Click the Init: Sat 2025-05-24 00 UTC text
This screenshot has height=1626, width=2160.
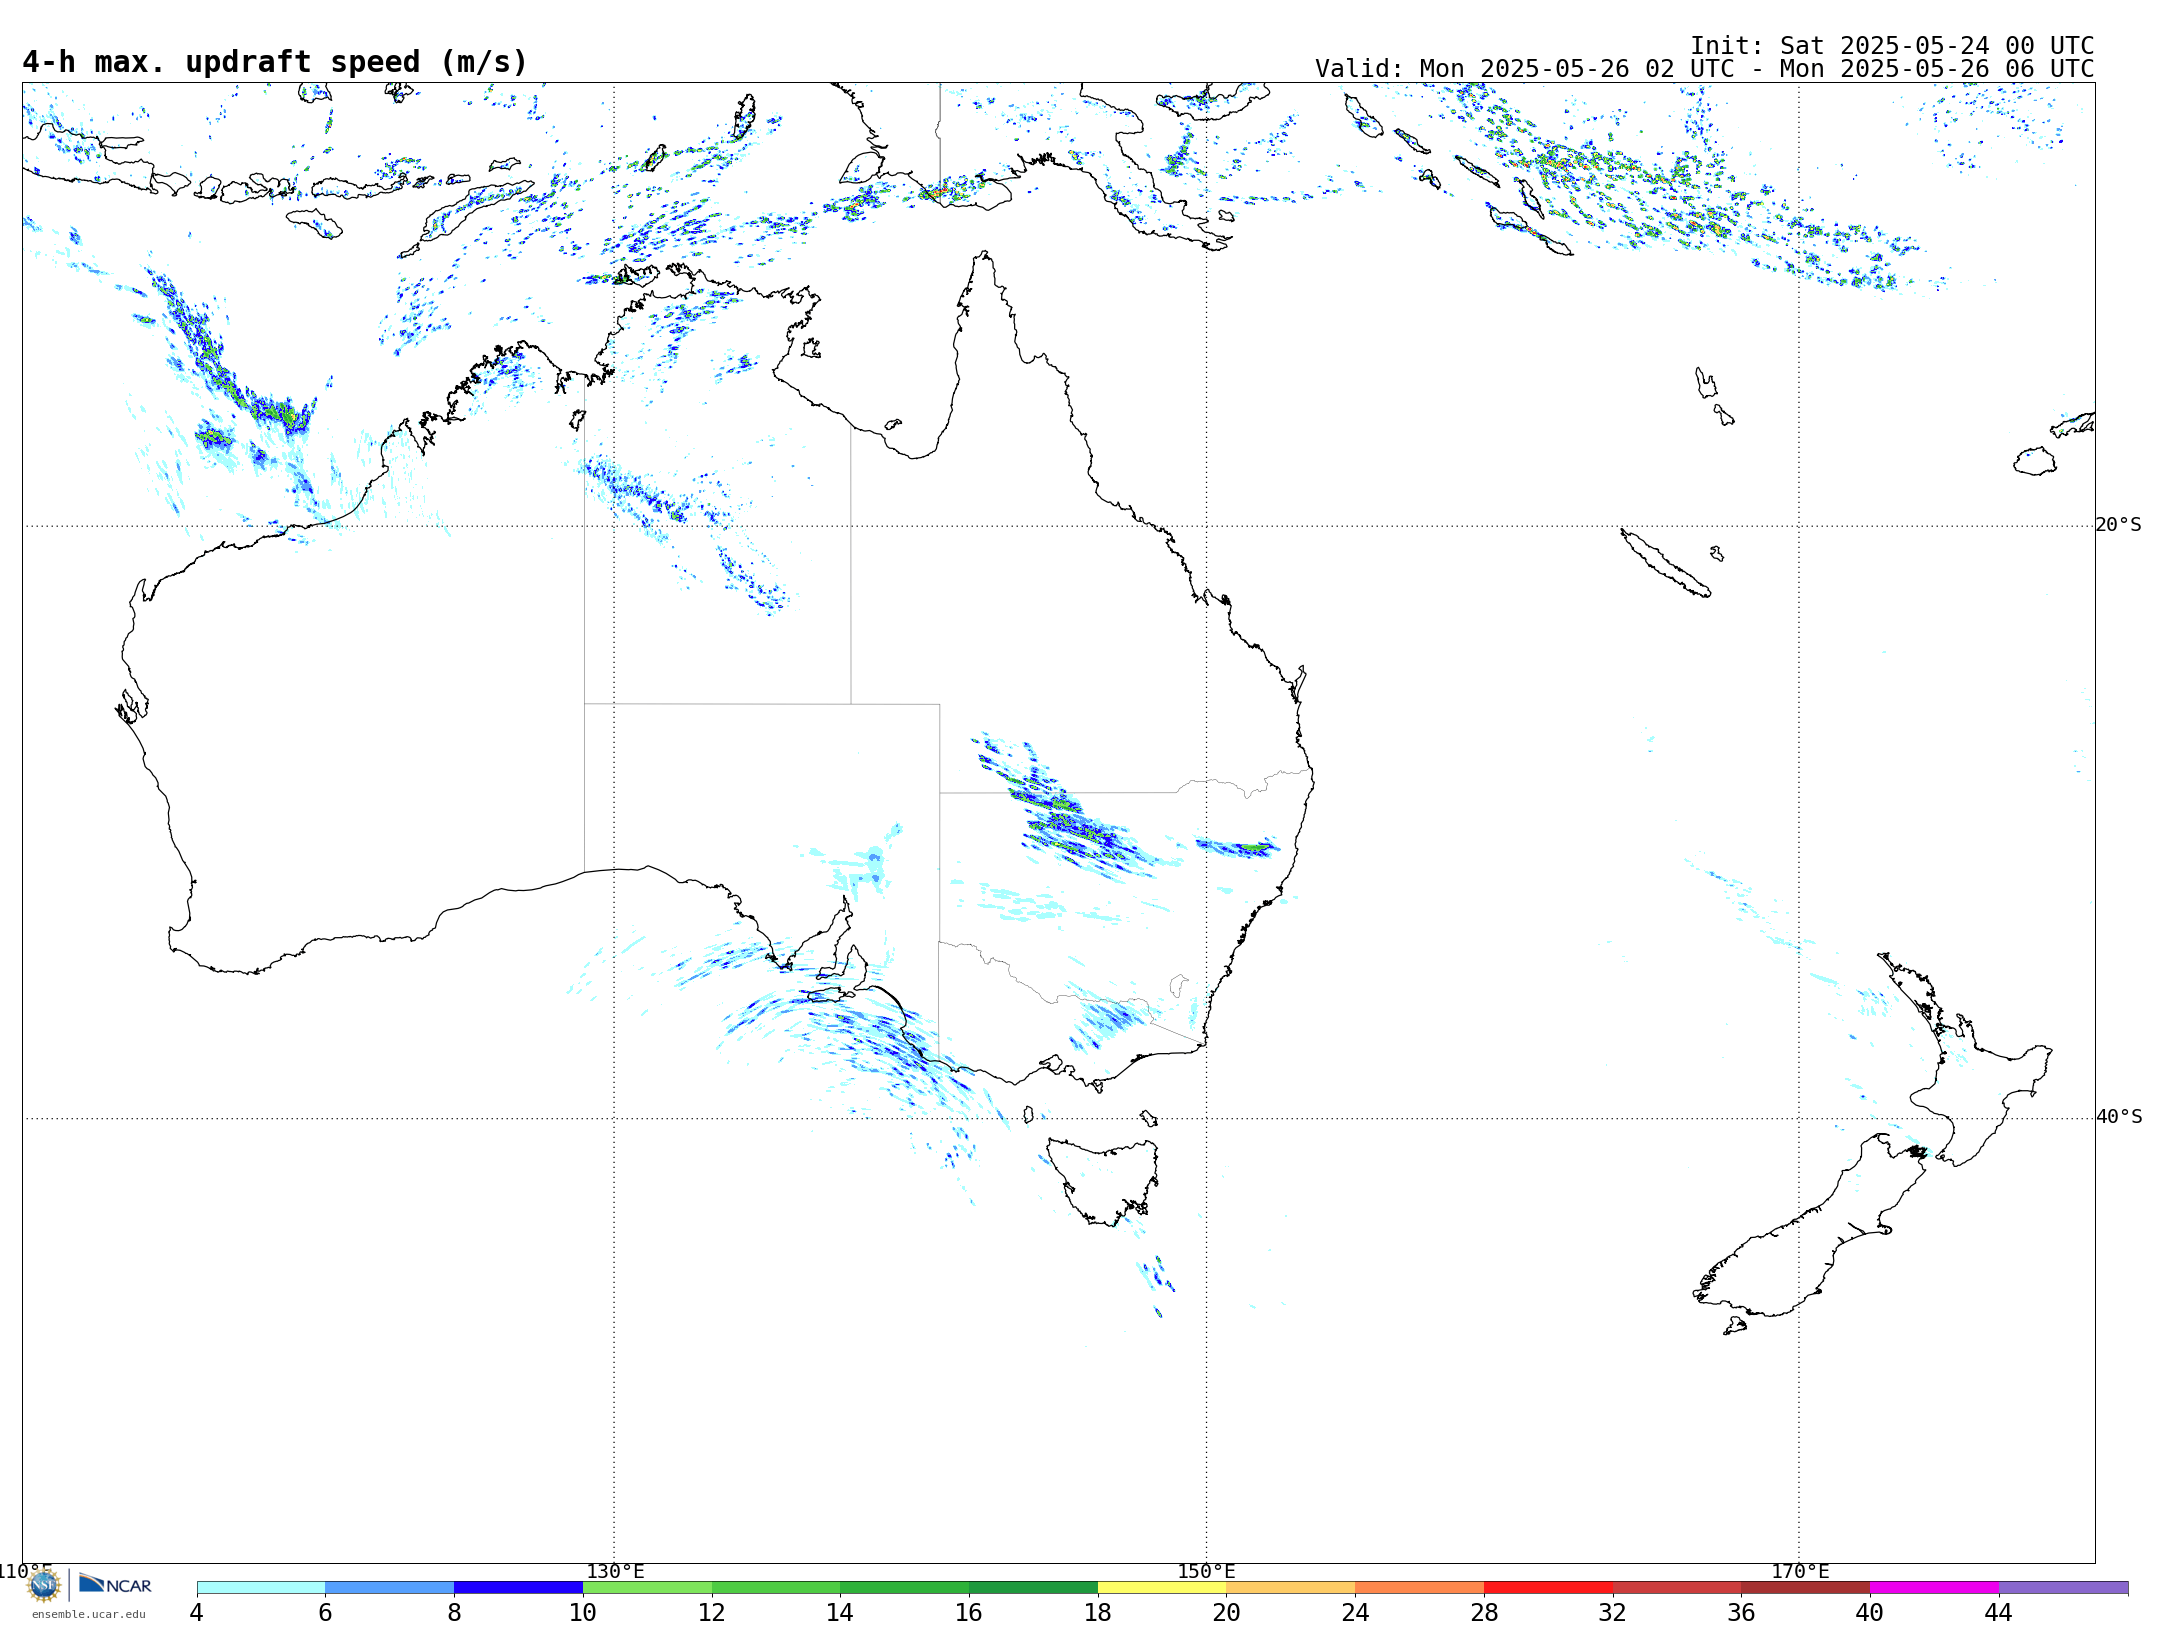tap(1892, 46)
